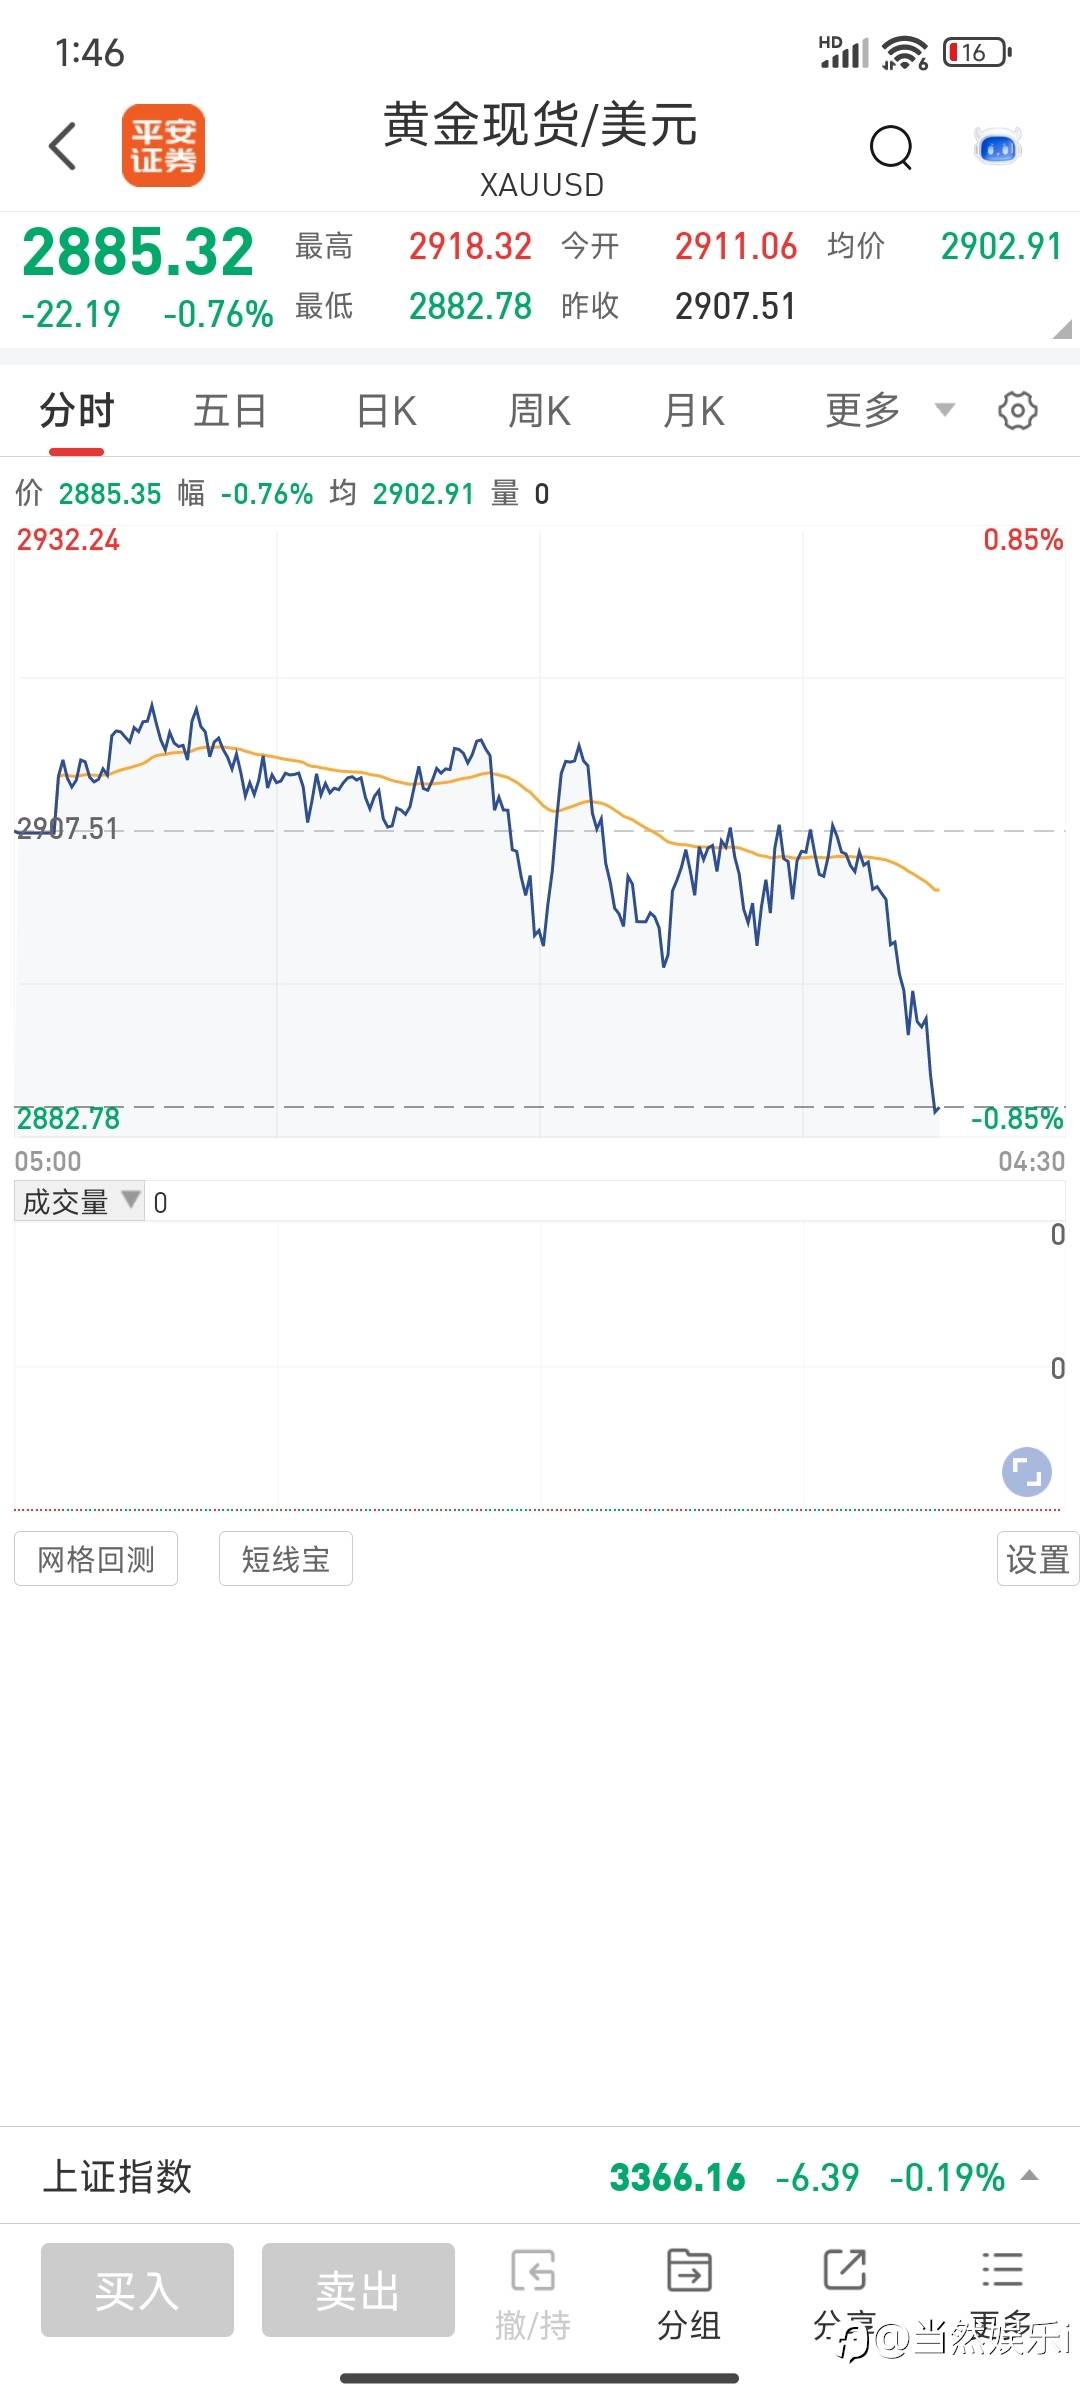Screen dimensions: 1080x2400
Task: Tap the 平安证券 app logo
Action: (163, 146)
